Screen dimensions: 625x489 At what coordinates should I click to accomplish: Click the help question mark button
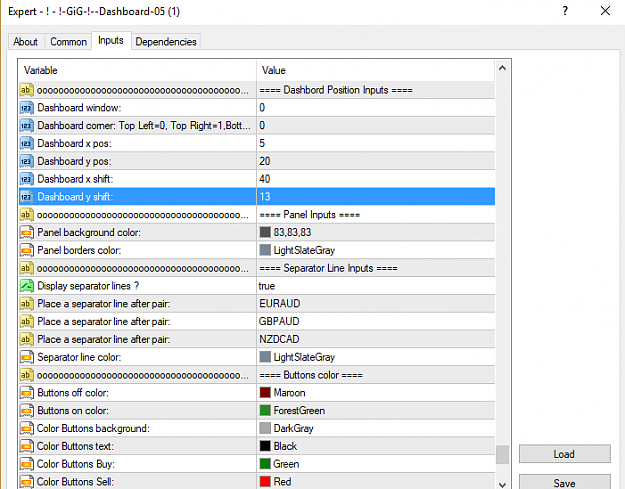(x=565, y=11)
